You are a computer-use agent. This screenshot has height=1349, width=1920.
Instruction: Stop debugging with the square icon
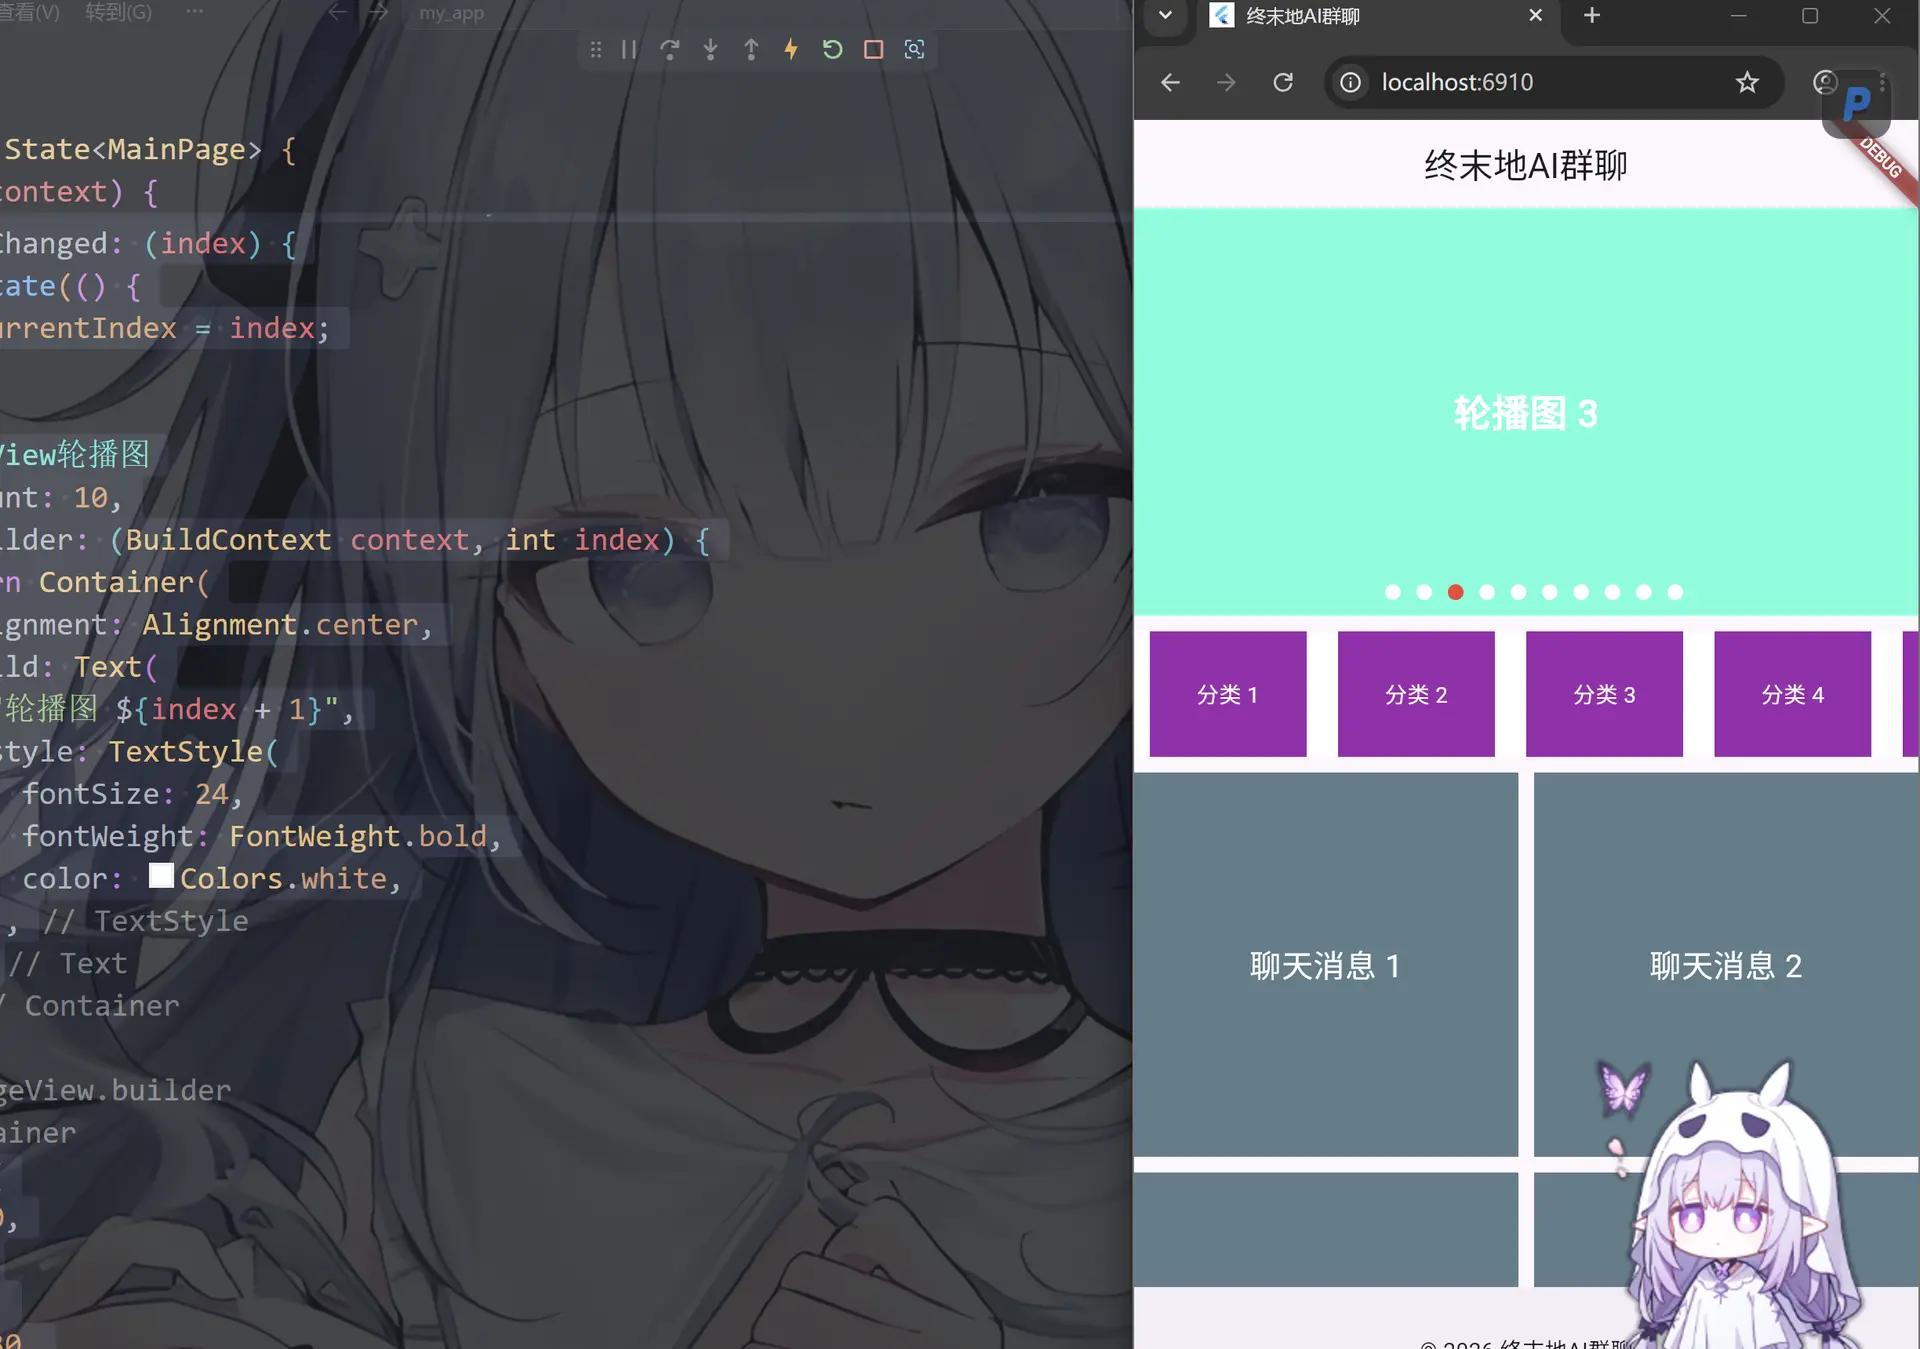coord(873,49)
